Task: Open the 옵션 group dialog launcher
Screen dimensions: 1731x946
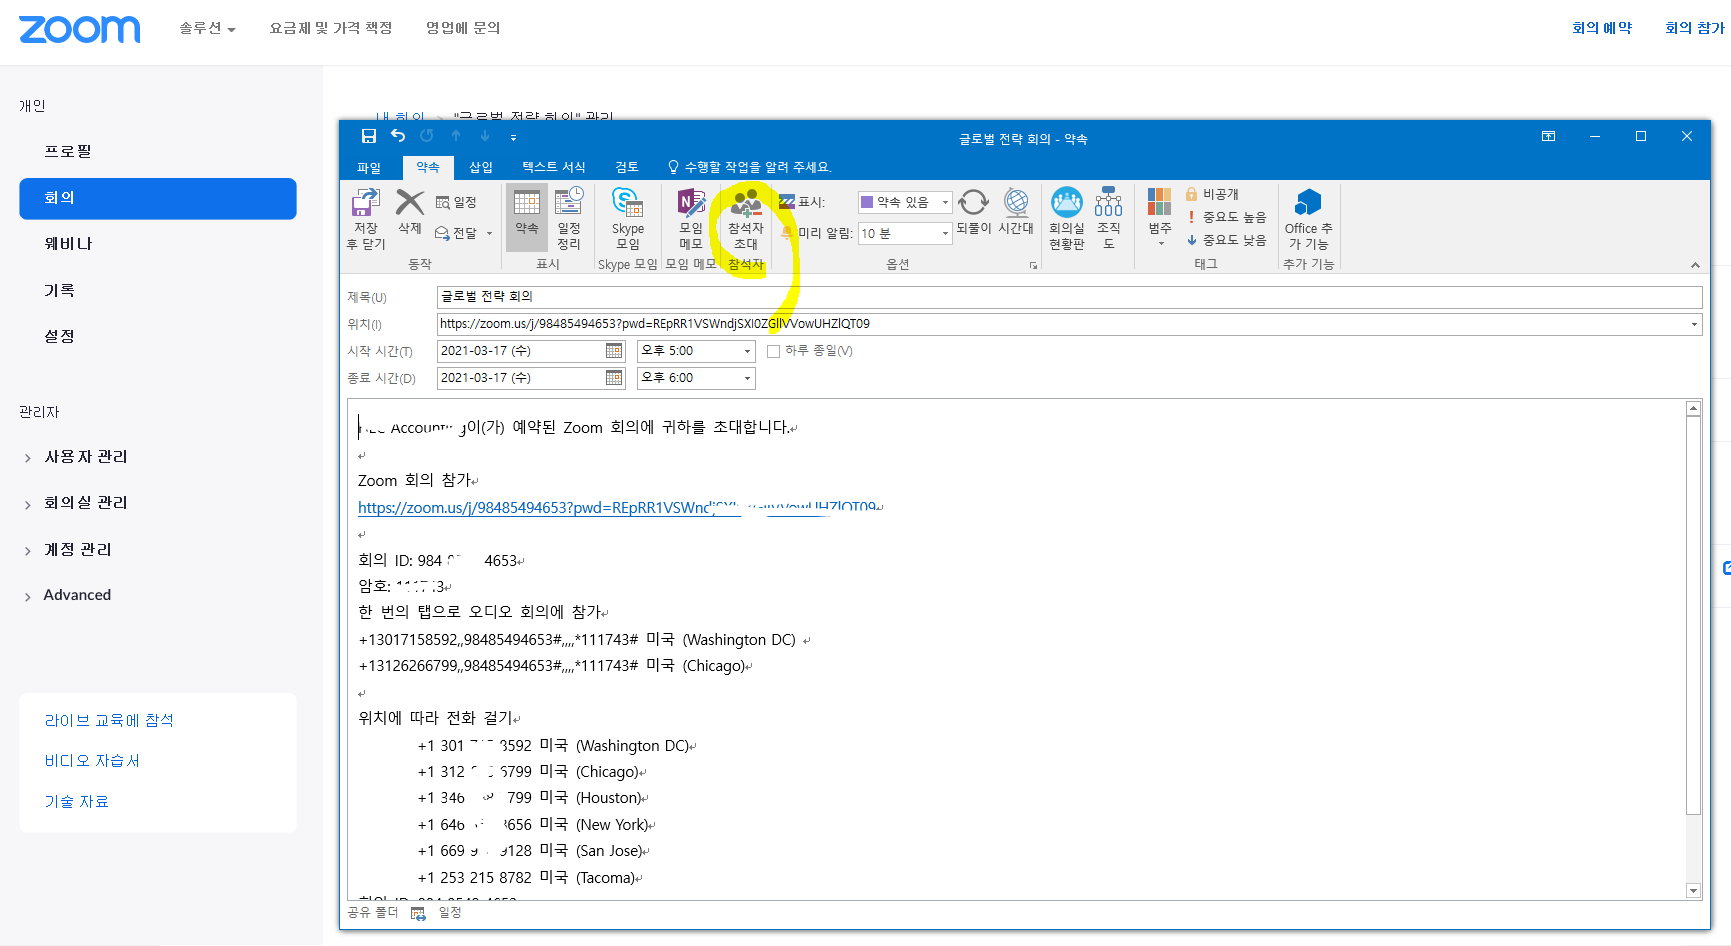Action: (x=1033, y=265)
